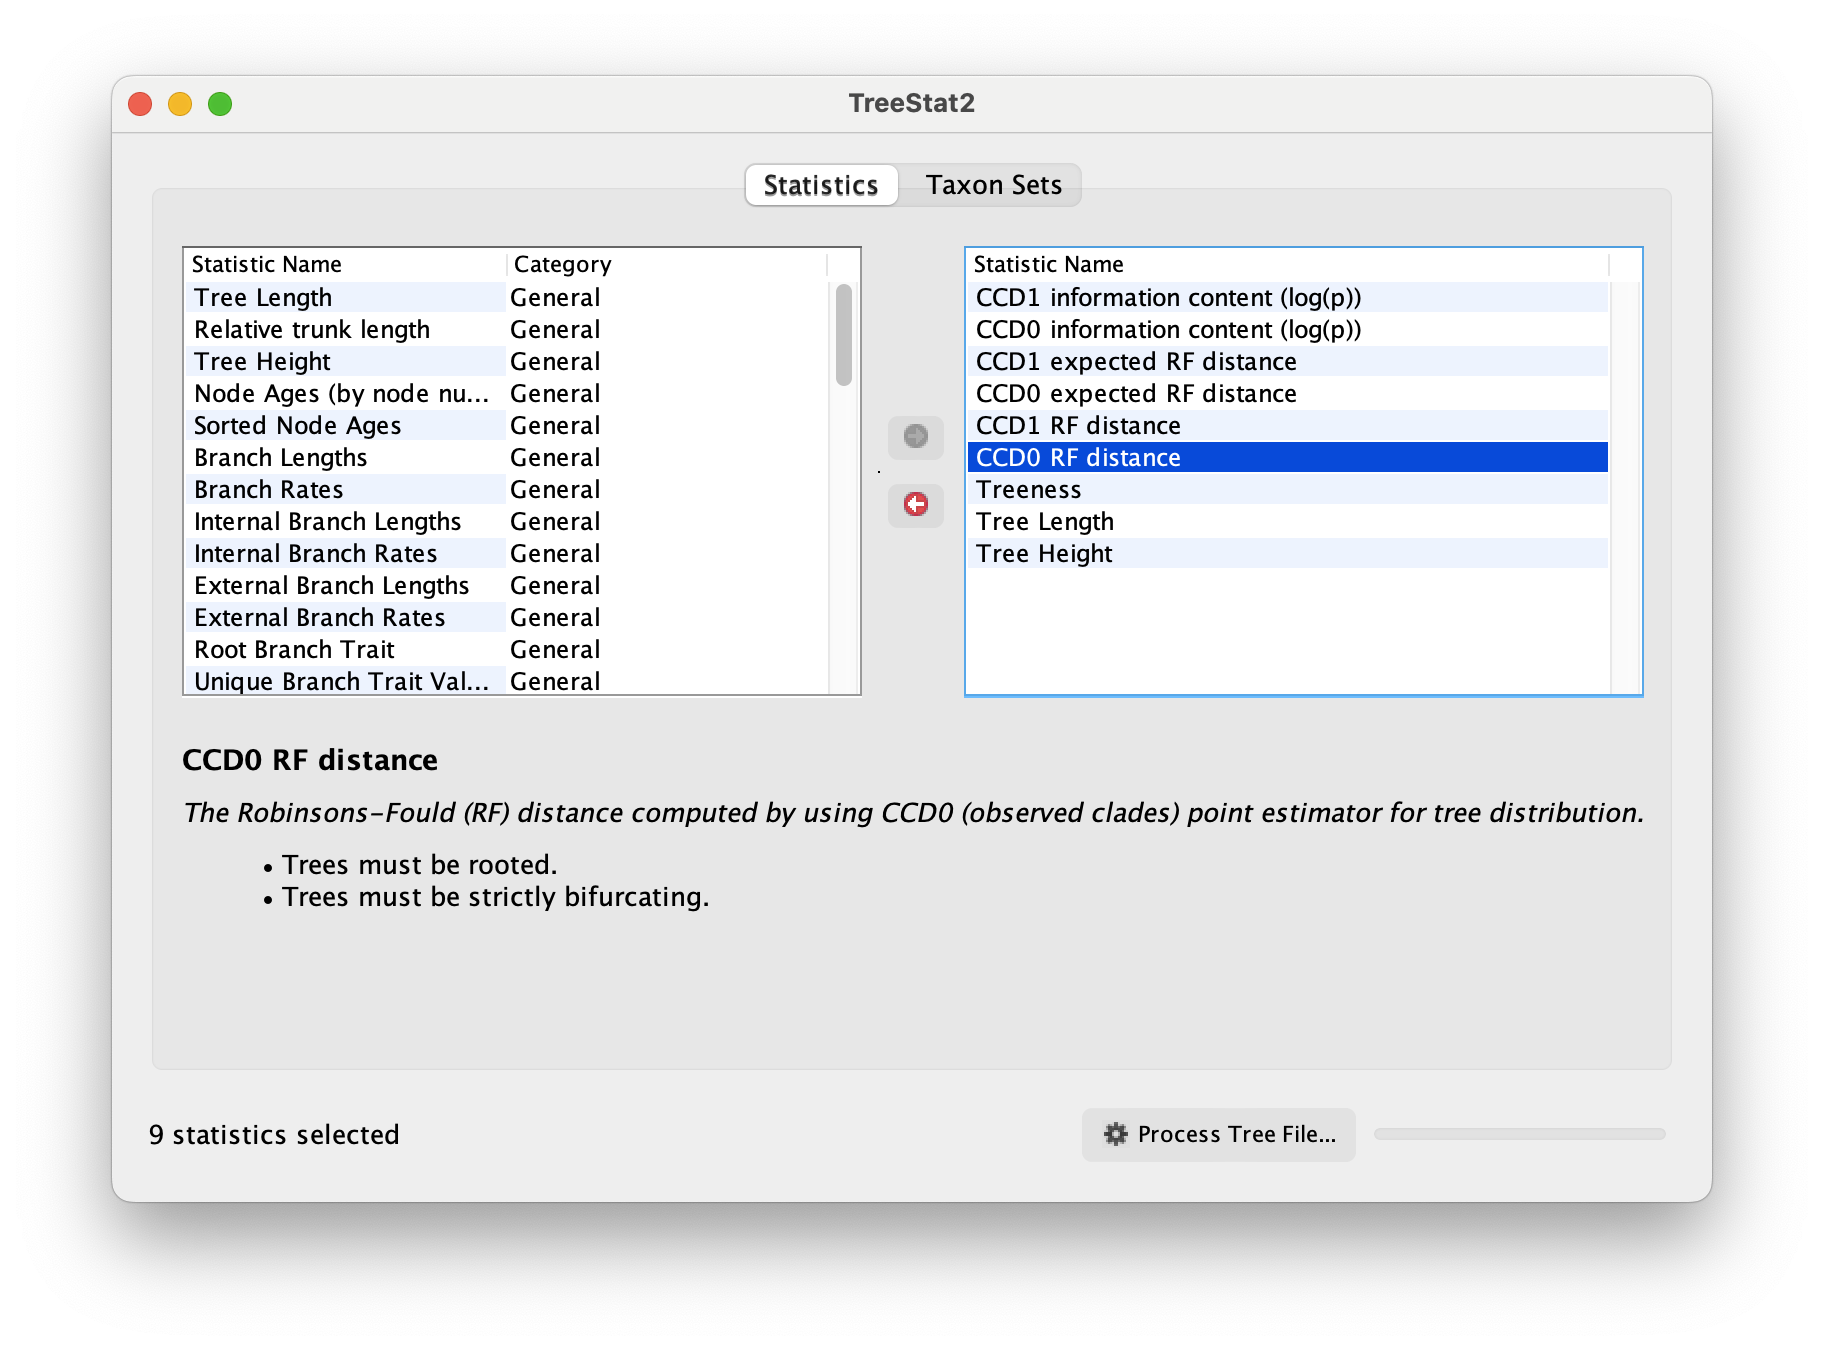This screenshot has width=1824, height=1350.
Task: Click the Statistic Name header of the available list
Action: click(346, 265)
